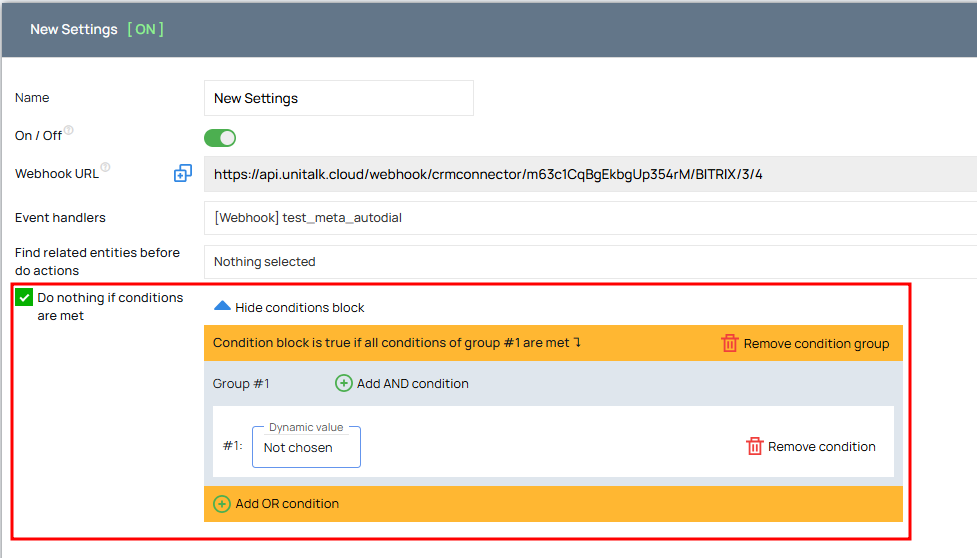Click the 'Remove condition group' text
This screenshot has width=977, height=558.
coord(816,344)
